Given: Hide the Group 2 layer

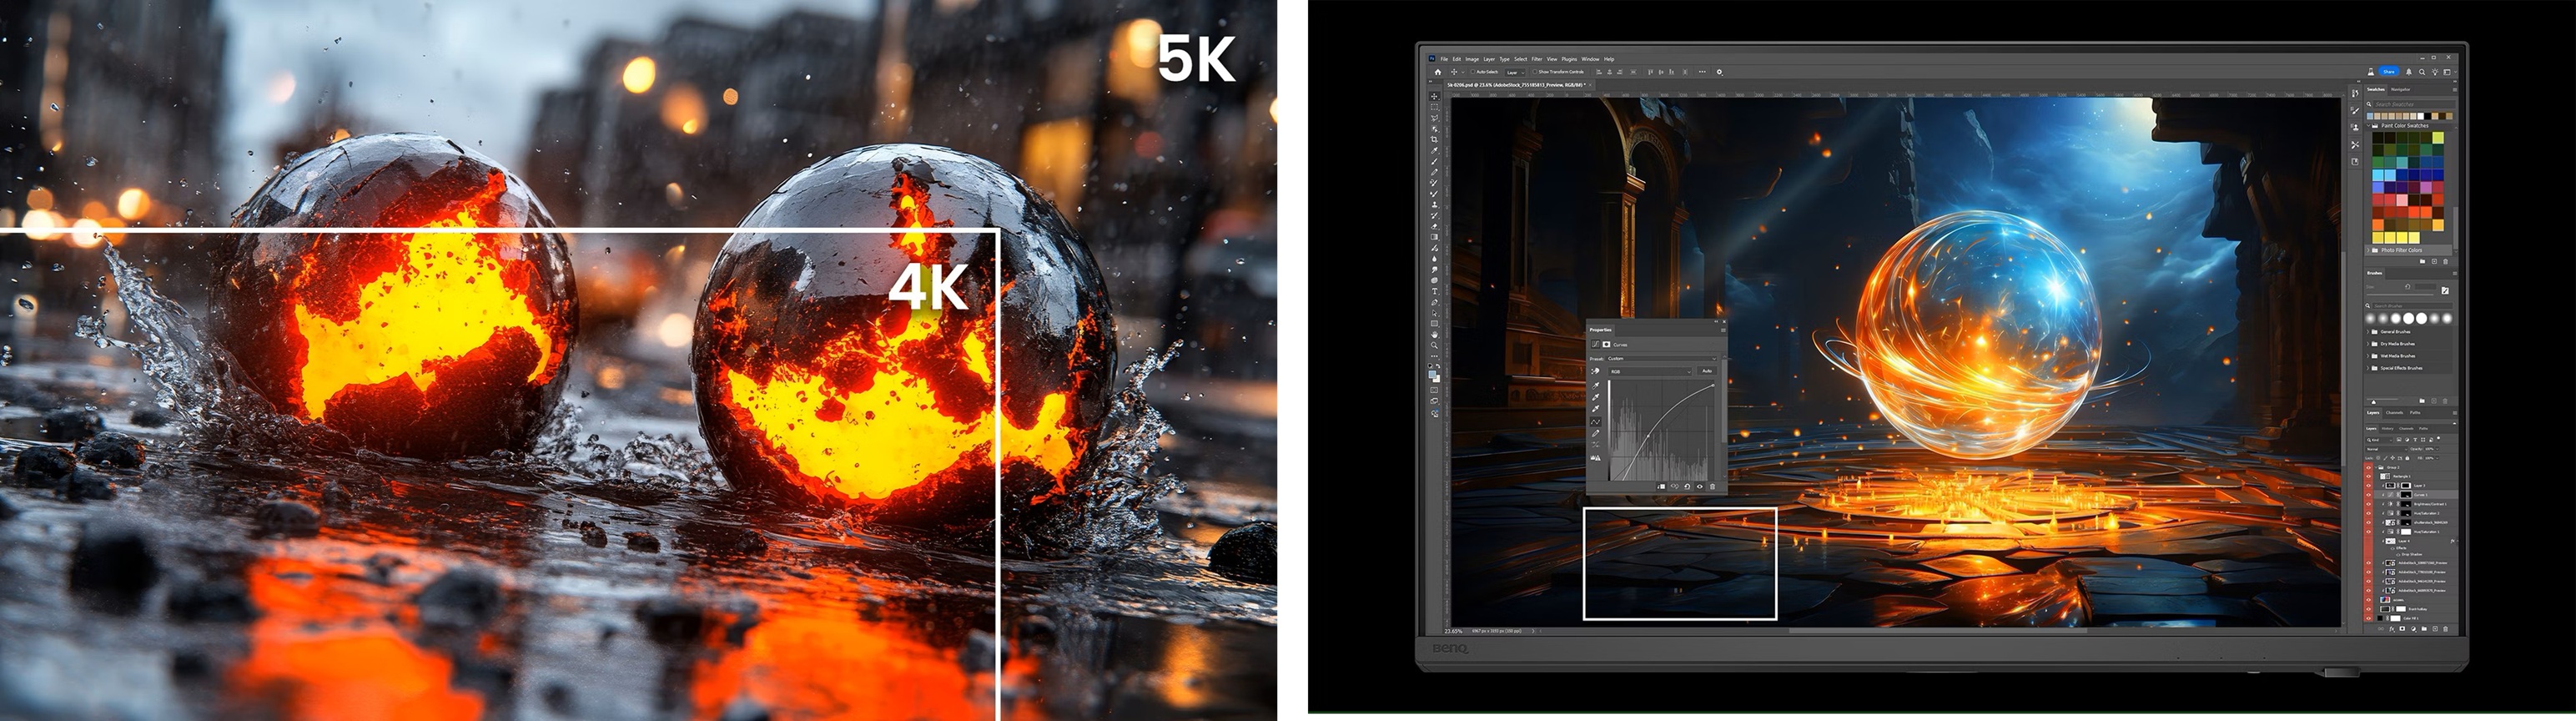Looking at the screenshot, I should [2368, 468].
